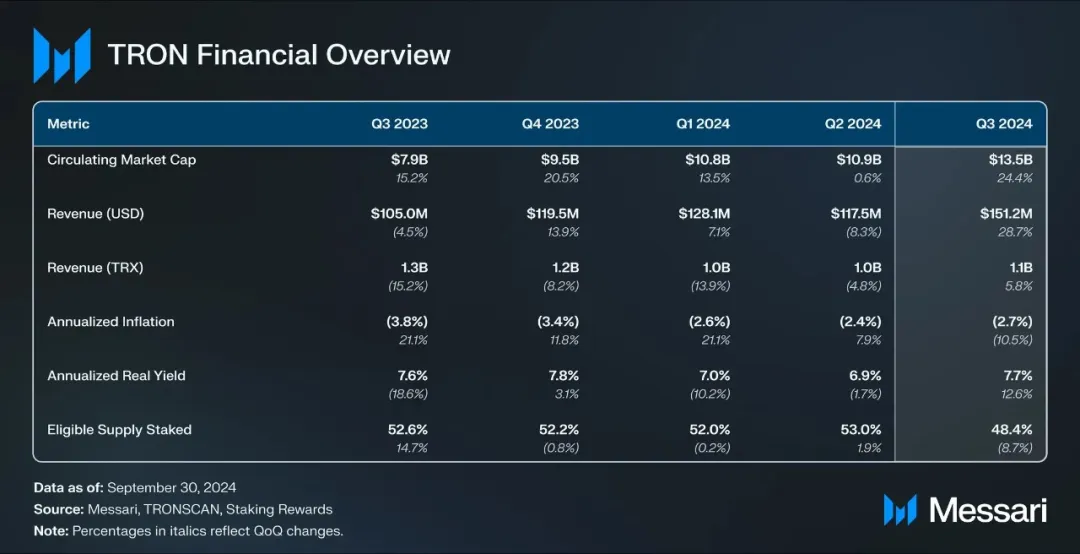The image size is (1080, 554).
Task: Click the Messari logo in bottom-right corner
Action: click(x=965, y=511)
